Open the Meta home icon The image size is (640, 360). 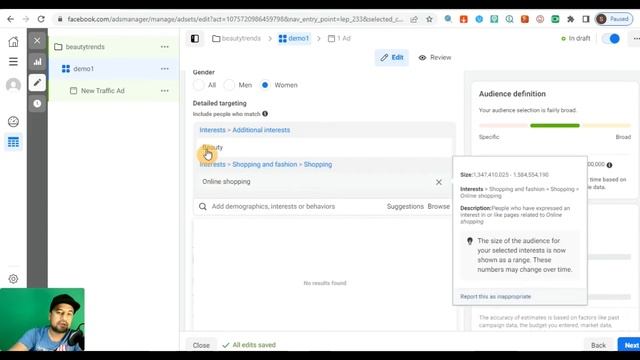[x=13, y=41]
